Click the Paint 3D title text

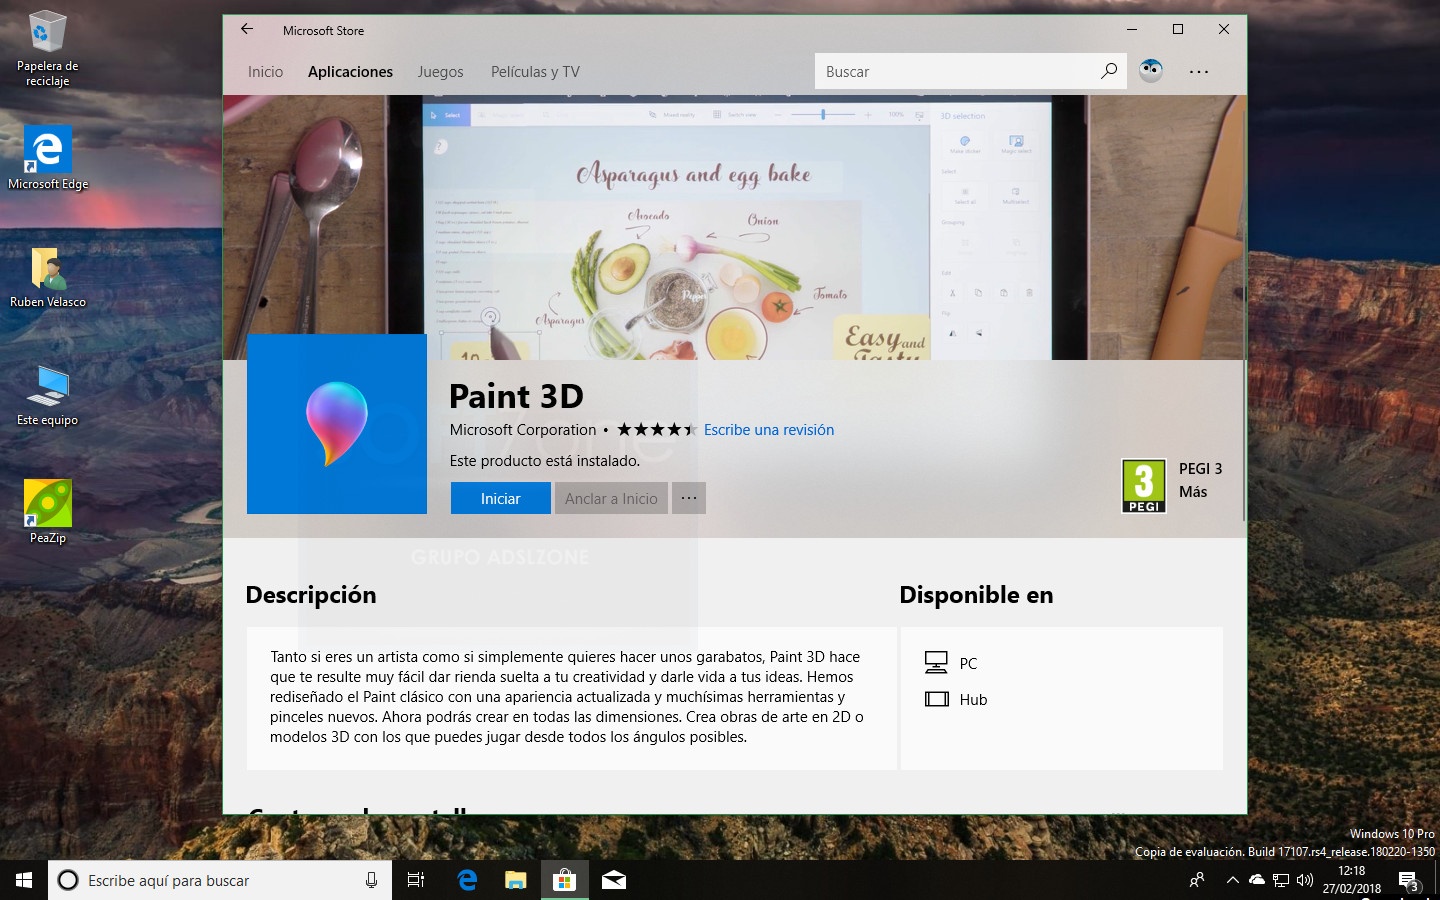coord(516,396)
